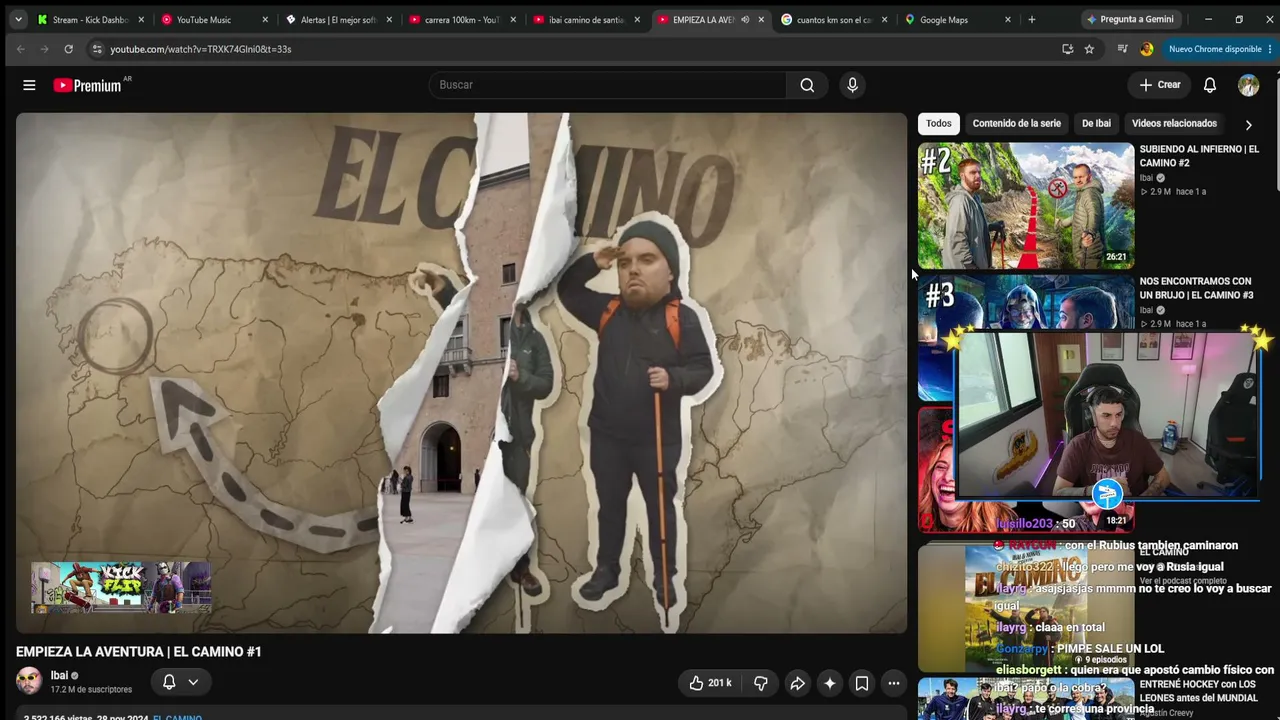
Task: Open YouTube notifications bell
Action: [1210, 85]
